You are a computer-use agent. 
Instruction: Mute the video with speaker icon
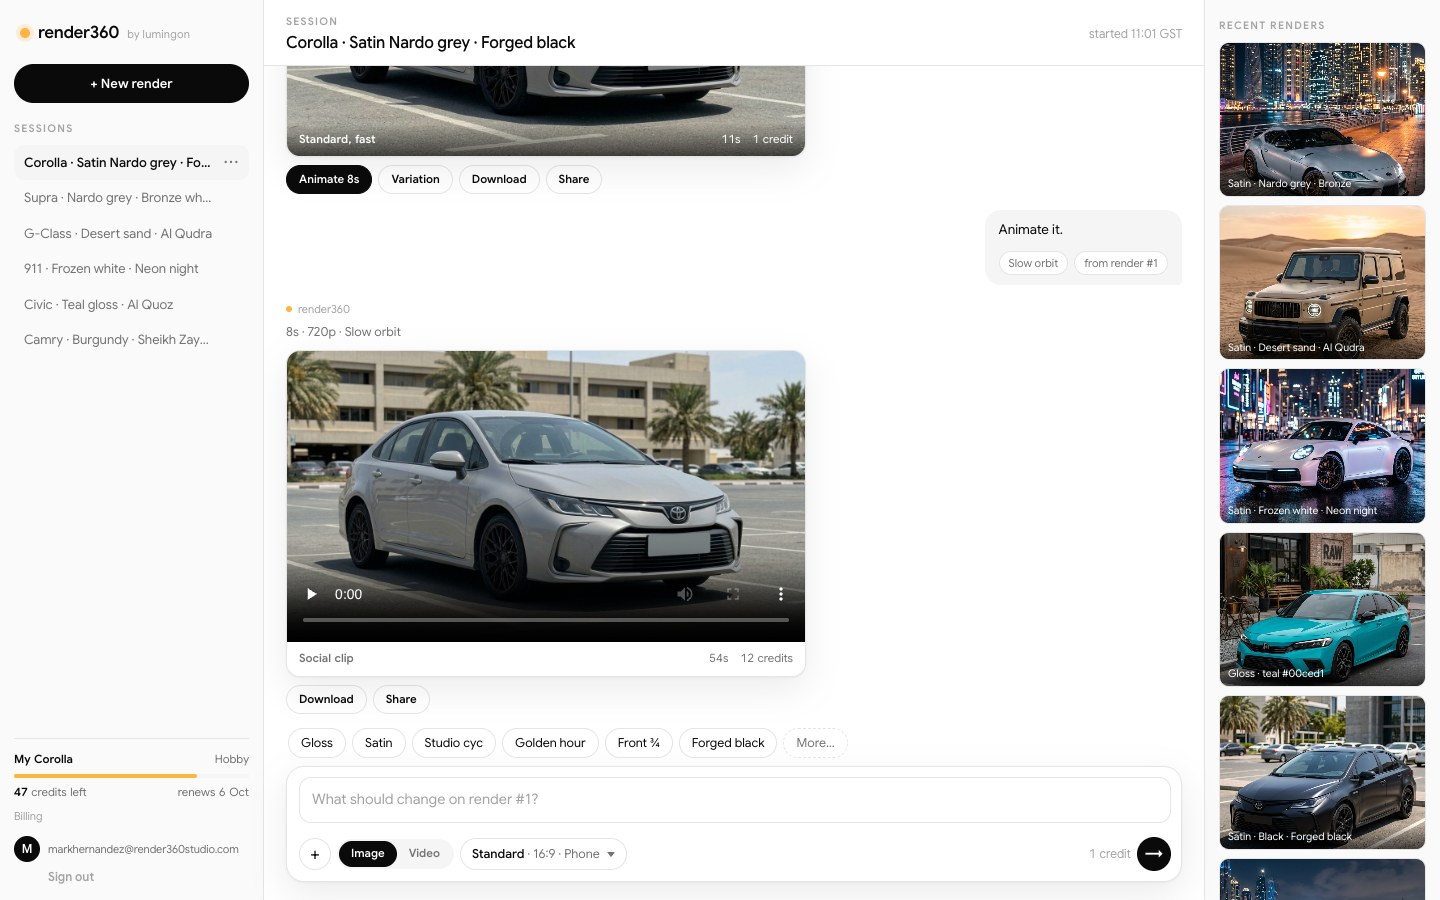pos(685,594)
